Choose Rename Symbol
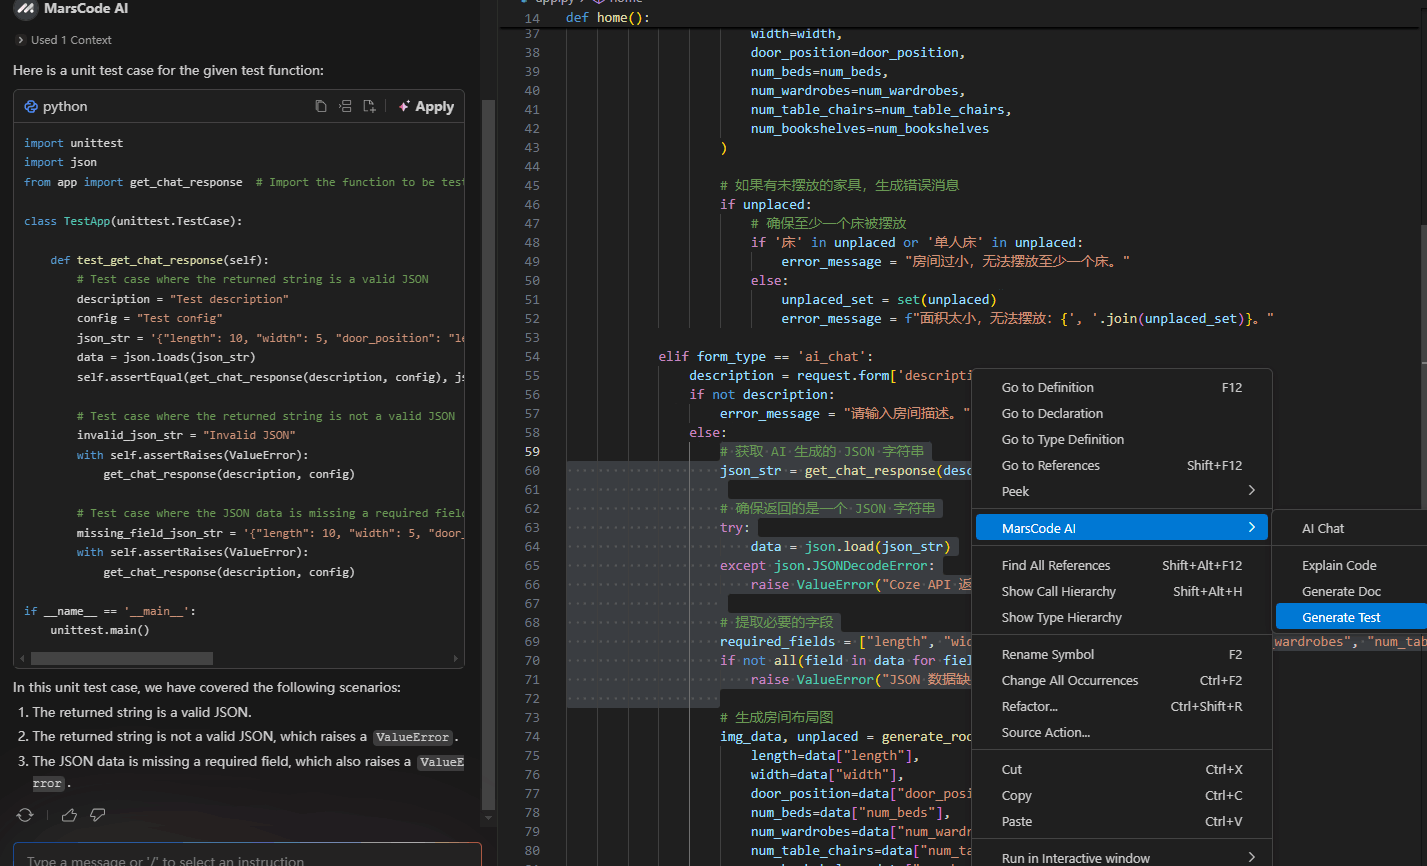Viewport: 1427px width, 866px height. [x=1122, y=654]
